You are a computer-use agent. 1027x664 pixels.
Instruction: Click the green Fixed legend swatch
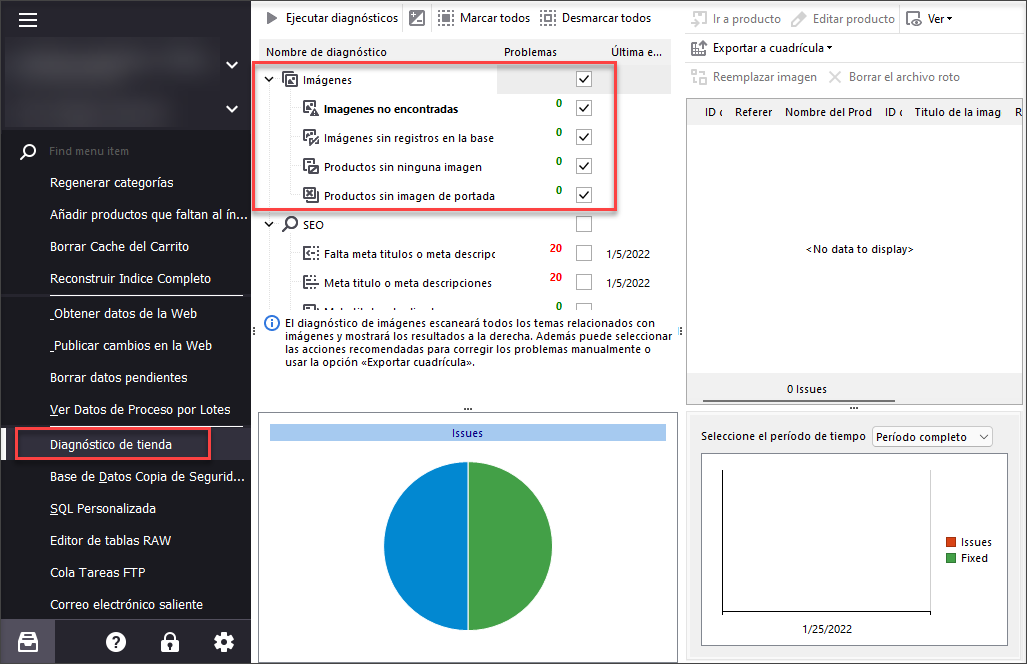(951, 559)
